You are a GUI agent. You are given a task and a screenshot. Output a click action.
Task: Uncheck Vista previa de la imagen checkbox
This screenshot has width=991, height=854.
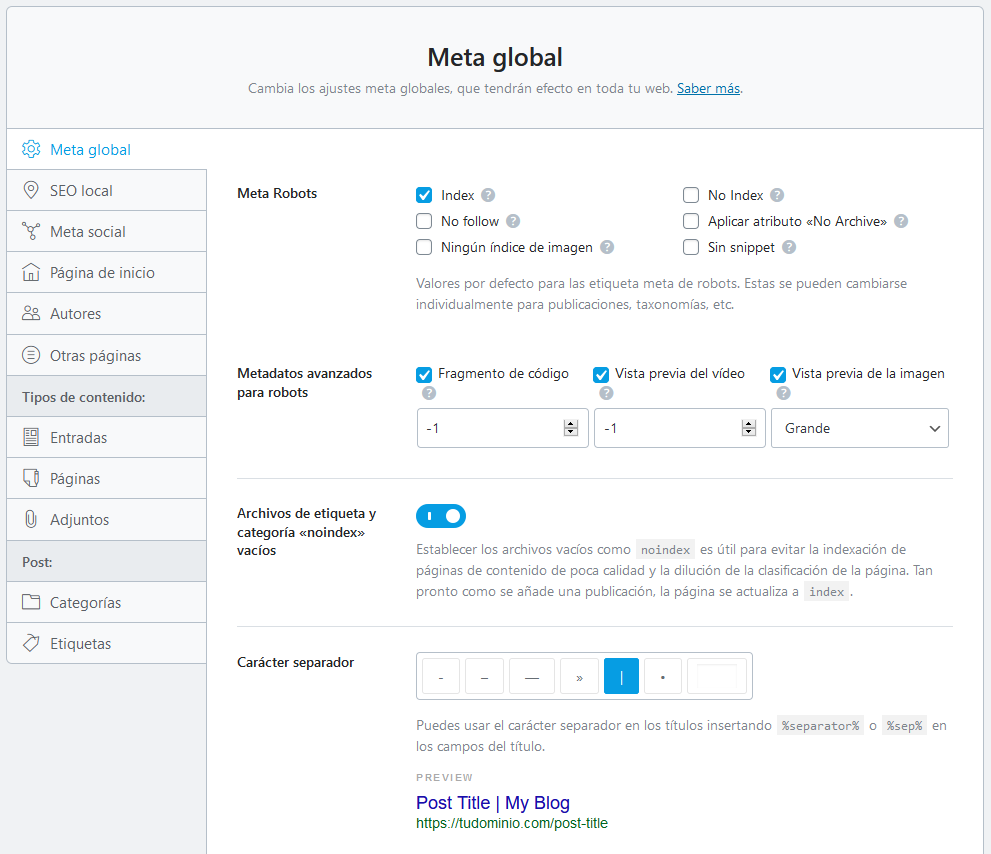(778, 375)
